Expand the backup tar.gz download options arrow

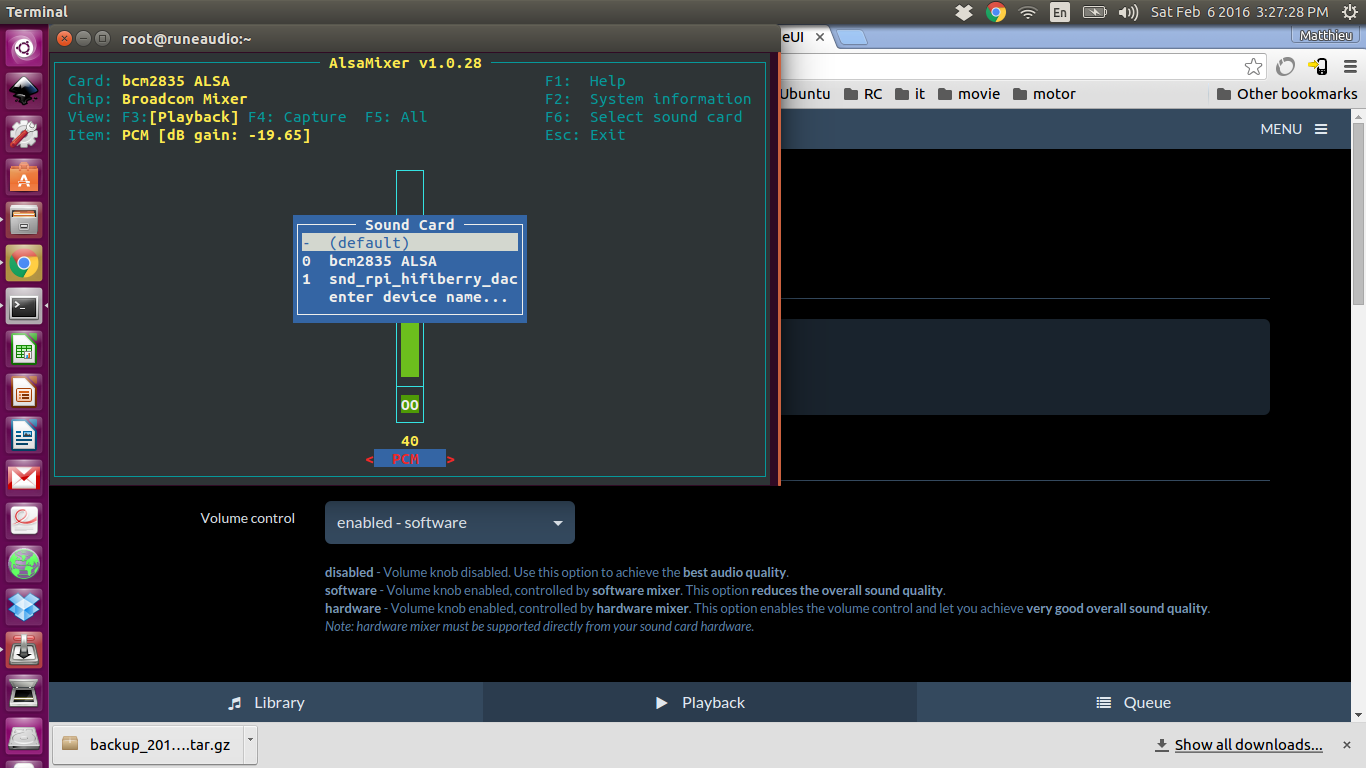[250, 744]
